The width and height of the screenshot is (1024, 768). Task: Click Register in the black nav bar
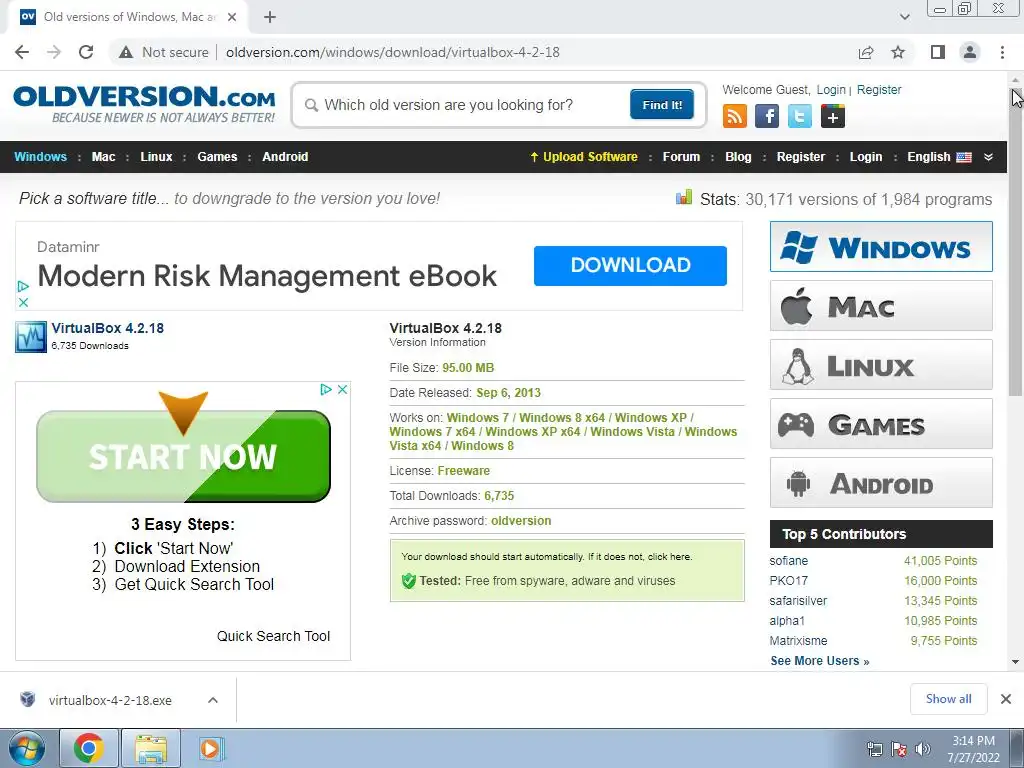click(801, 157)
